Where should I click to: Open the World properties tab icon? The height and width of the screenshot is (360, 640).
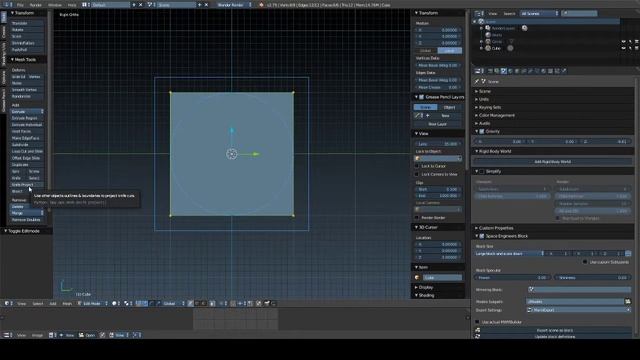[510, 71]
